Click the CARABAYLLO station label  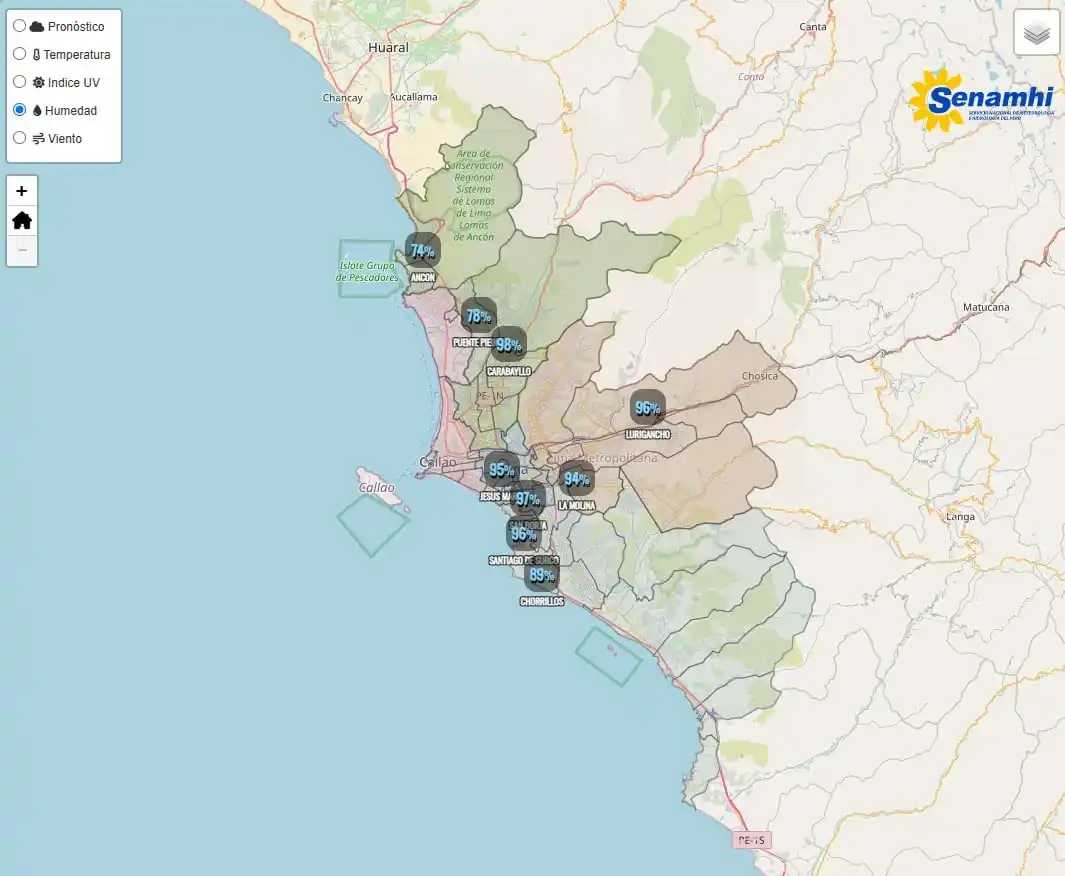[509, 371]
